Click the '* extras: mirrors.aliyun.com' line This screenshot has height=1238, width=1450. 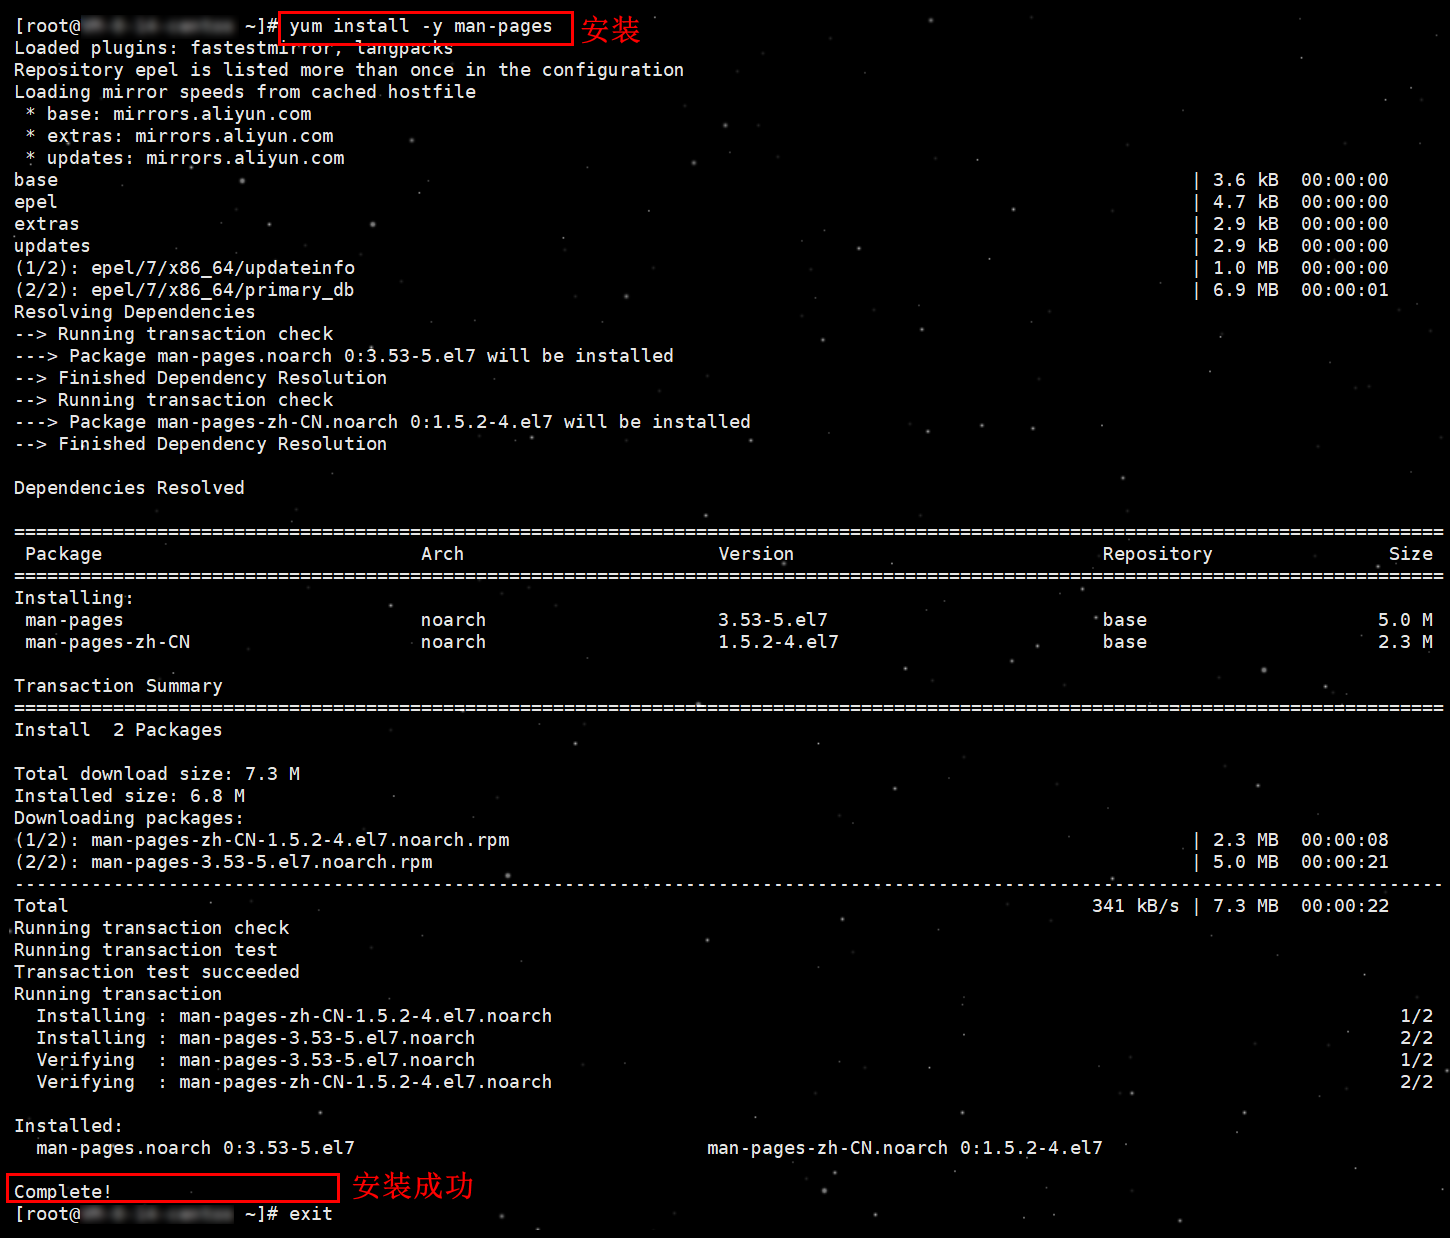[x=180, y=136]
